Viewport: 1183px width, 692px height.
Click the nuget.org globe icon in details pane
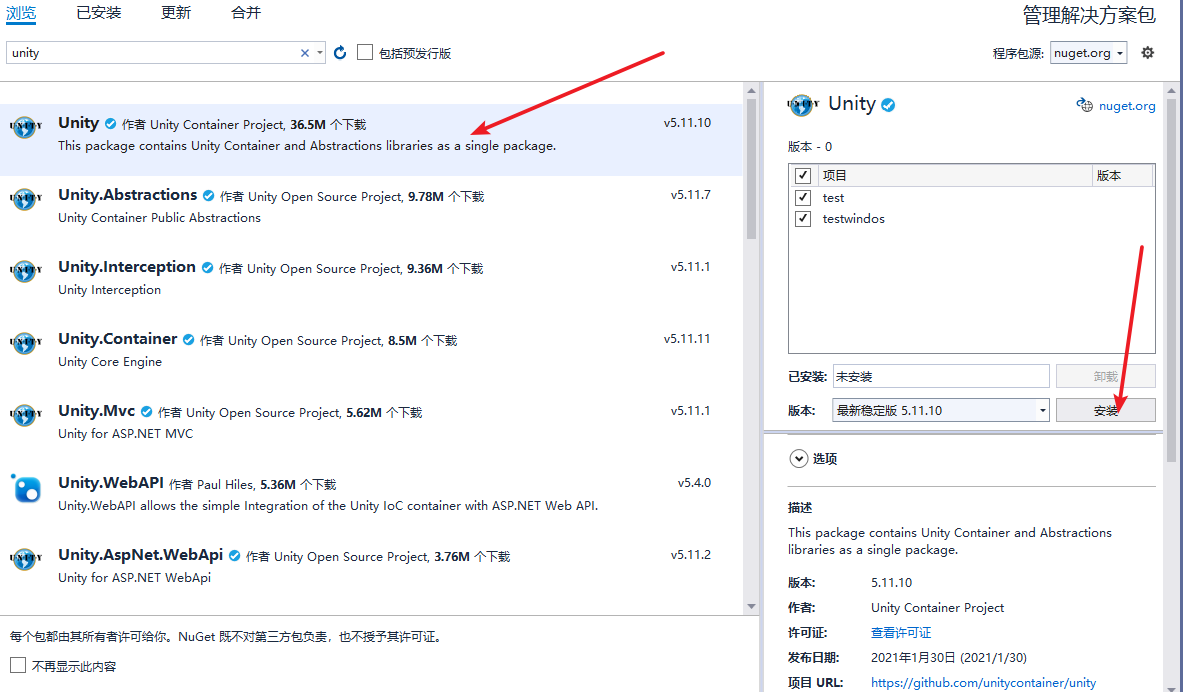(1085, 105)
